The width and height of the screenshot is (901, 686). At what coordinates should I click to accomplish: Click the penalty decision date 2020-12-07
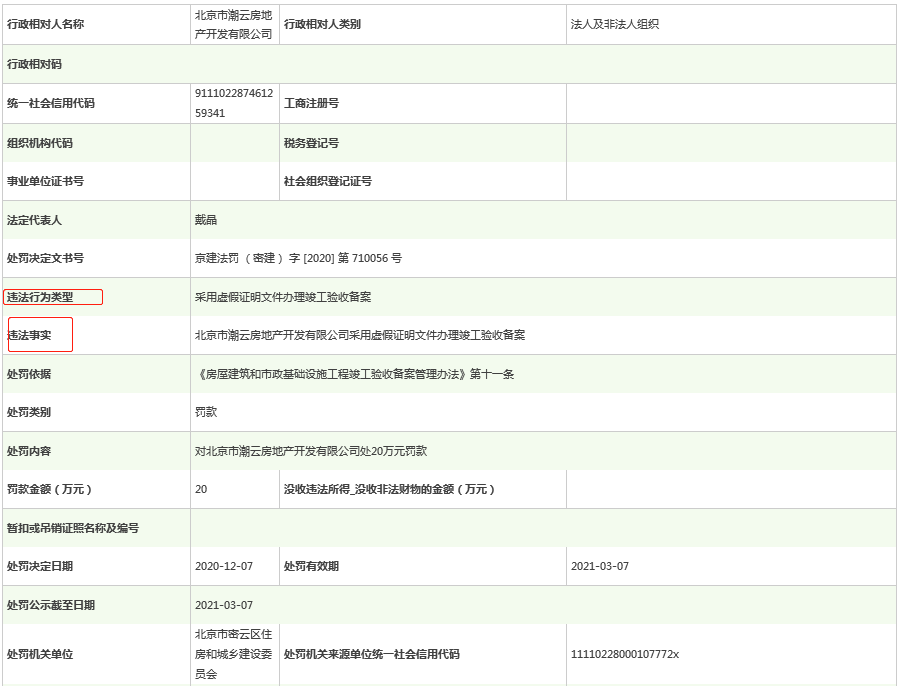224,566
